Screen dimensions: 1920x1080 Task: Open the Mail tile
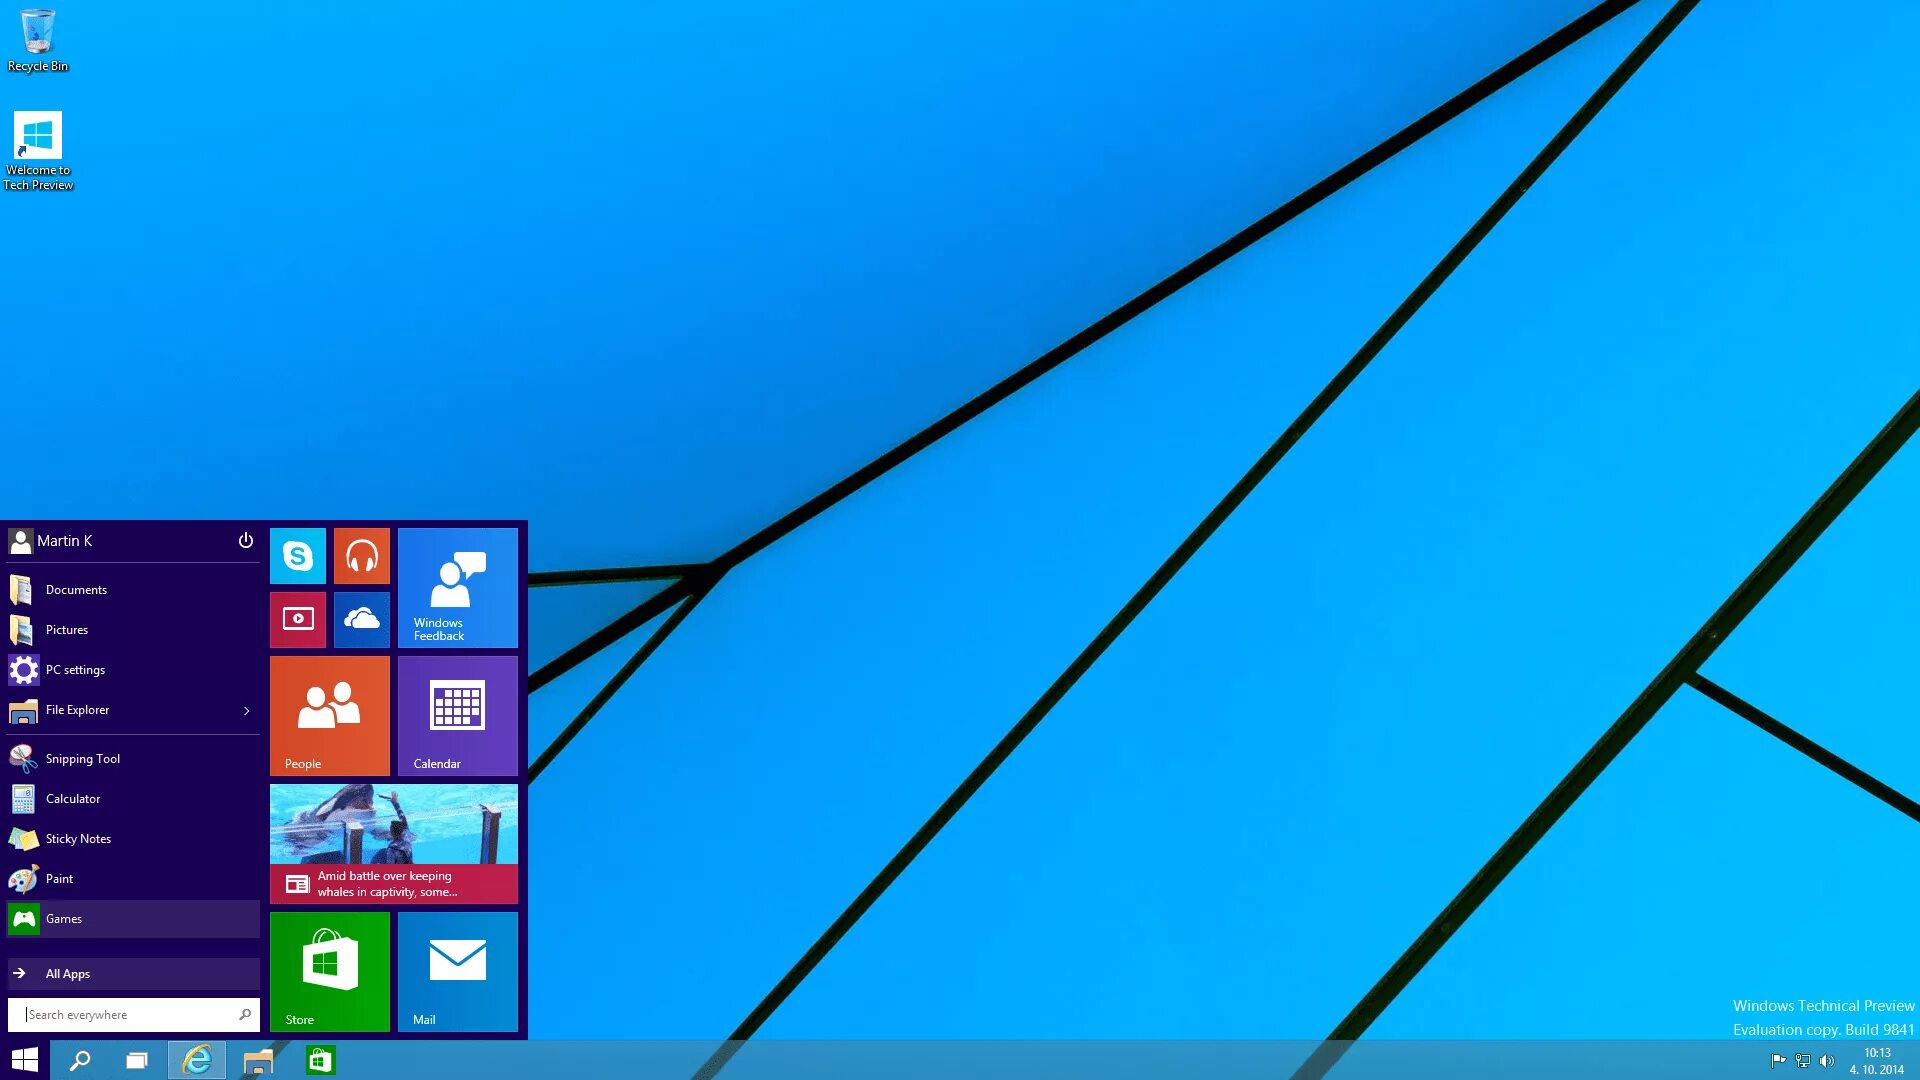coord(457,971)
